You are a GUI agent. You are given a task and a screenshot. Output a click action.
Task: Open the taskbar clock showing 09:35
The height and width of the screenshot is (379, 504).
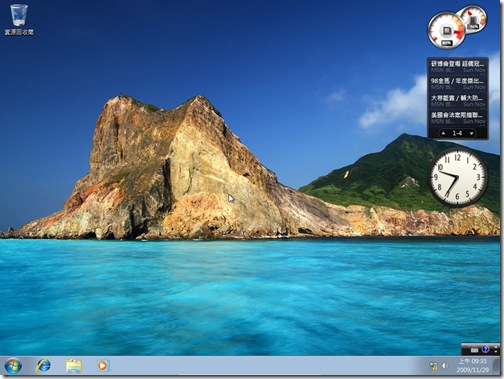coord(473,366)
